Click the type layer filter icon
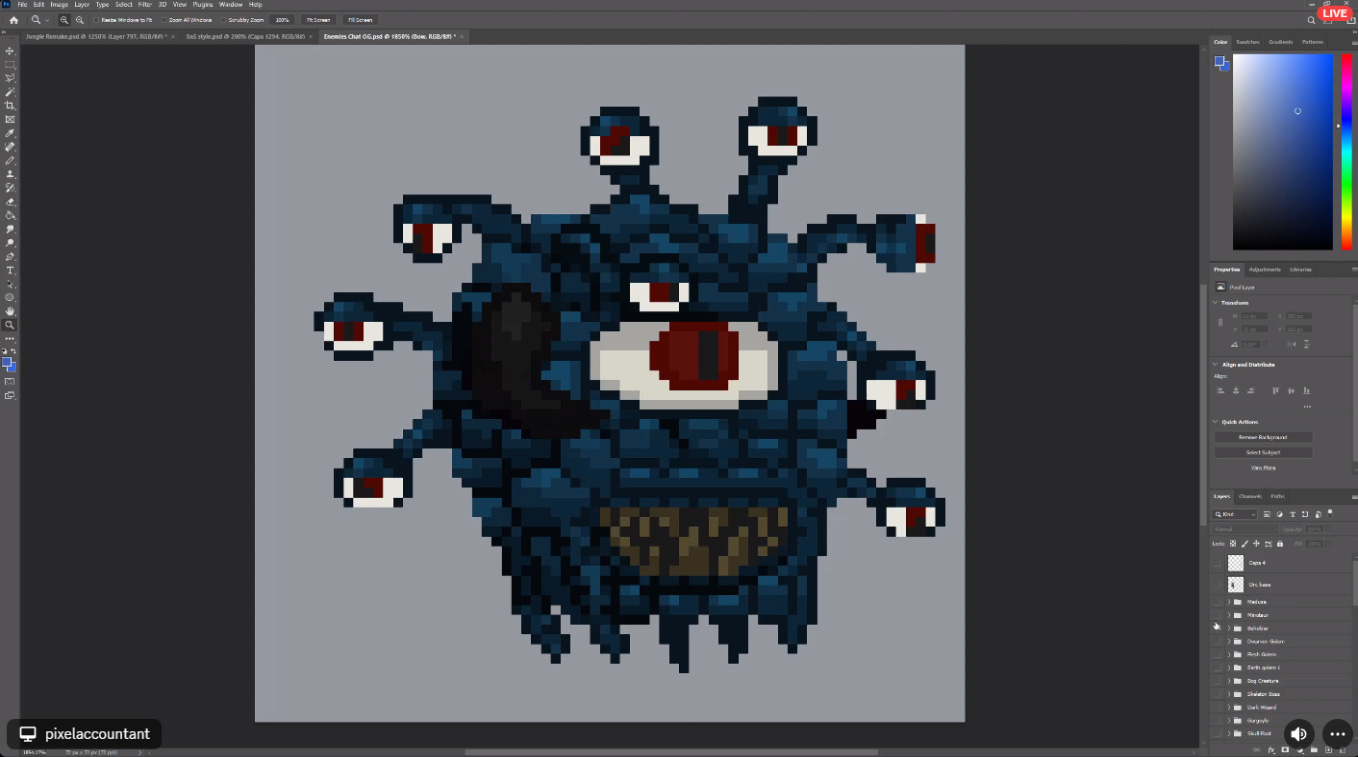This screenshot has width=1358, height=757. [x=1292, y=514]
